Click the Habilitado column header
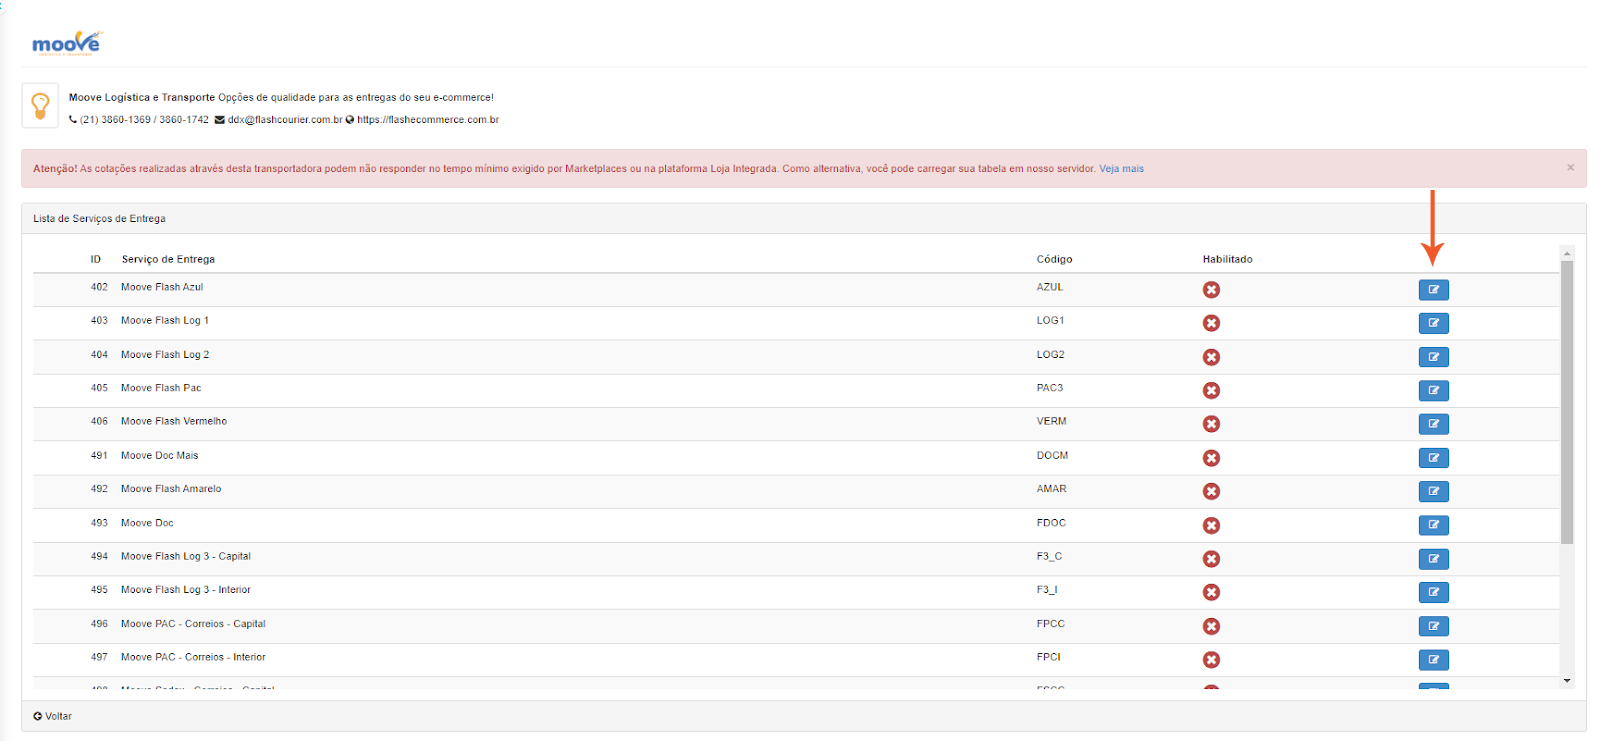This screenshot has height=741, width=1600. [x=1227, y=259]
